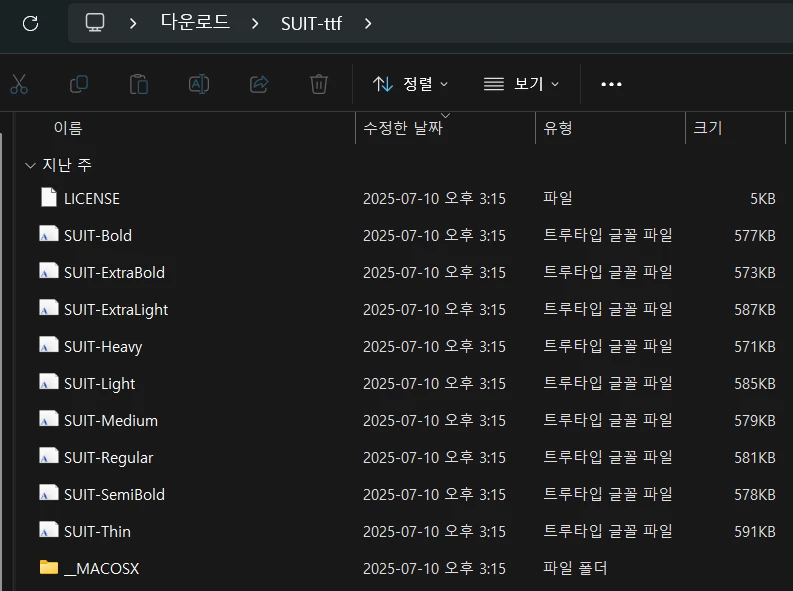Click the 577KB size value
This screenshot has width=793, height=591.
[755, 236]
